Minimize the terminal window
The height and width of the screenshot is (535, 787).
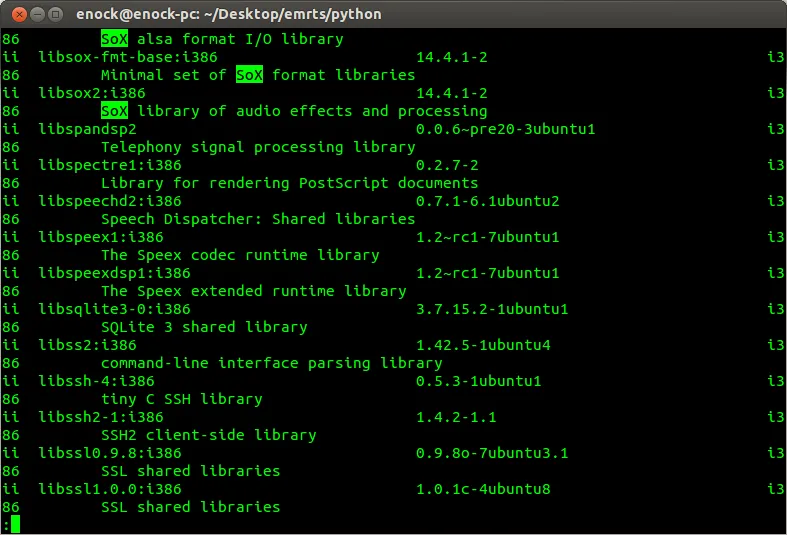point(35,14)
